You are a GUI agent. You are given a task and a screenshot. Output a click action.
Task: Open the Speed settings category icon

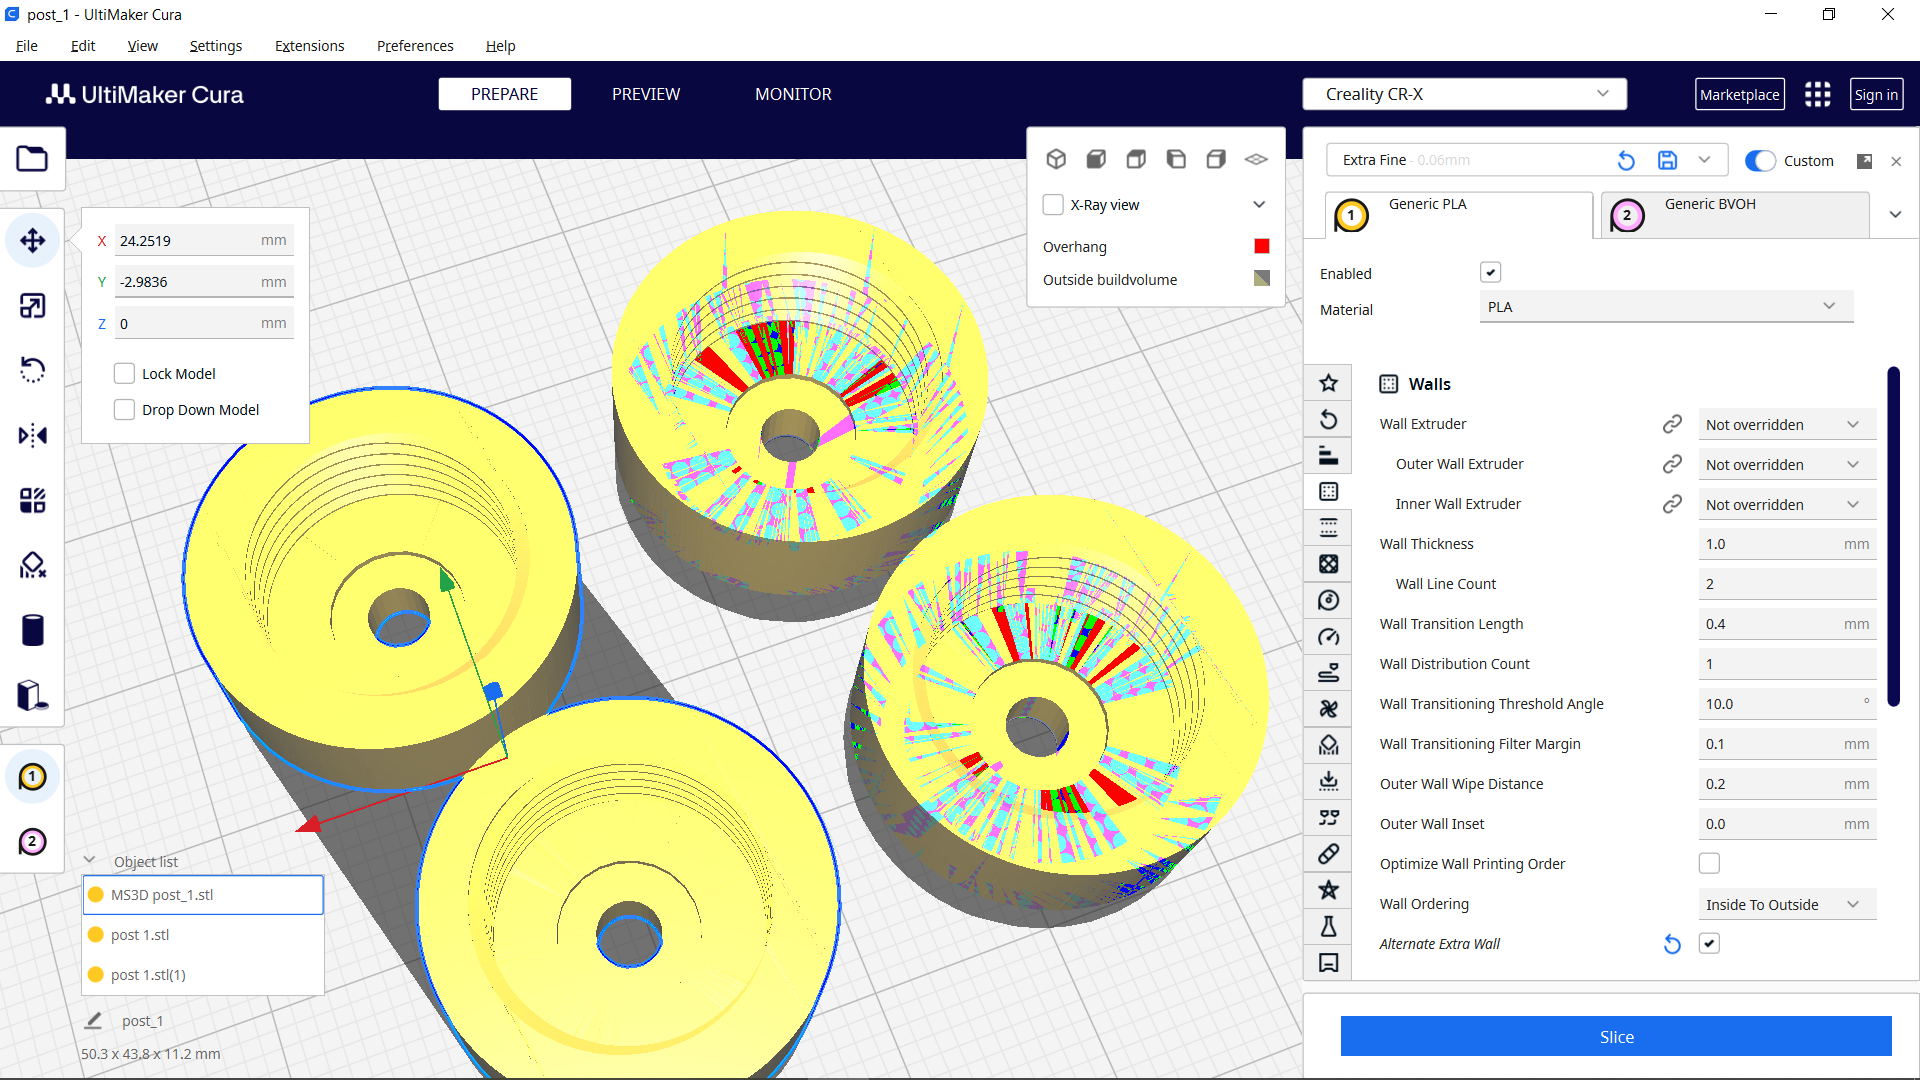pos(1328,637)
